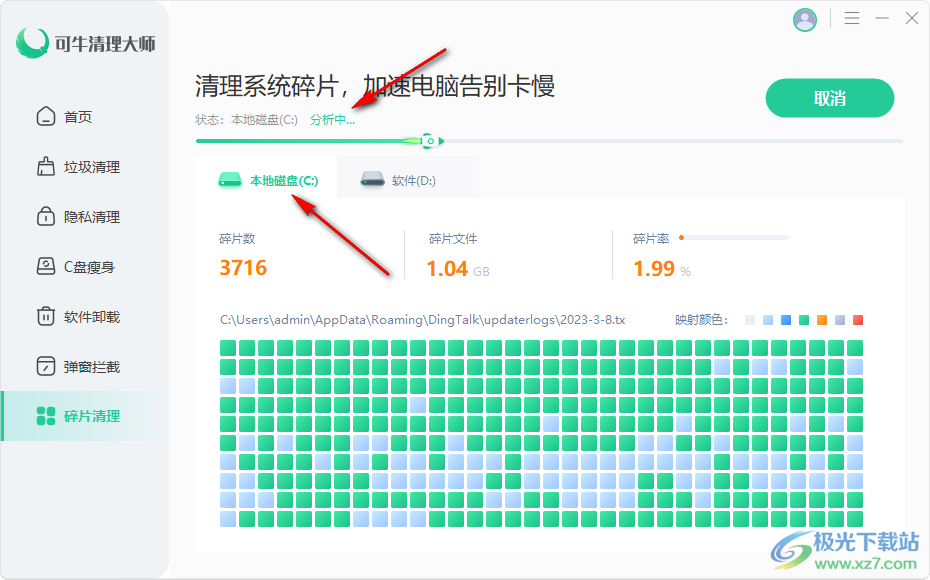930x580 pixels.
Task: Open the hamburger main menu
Action: pos(852,19)
